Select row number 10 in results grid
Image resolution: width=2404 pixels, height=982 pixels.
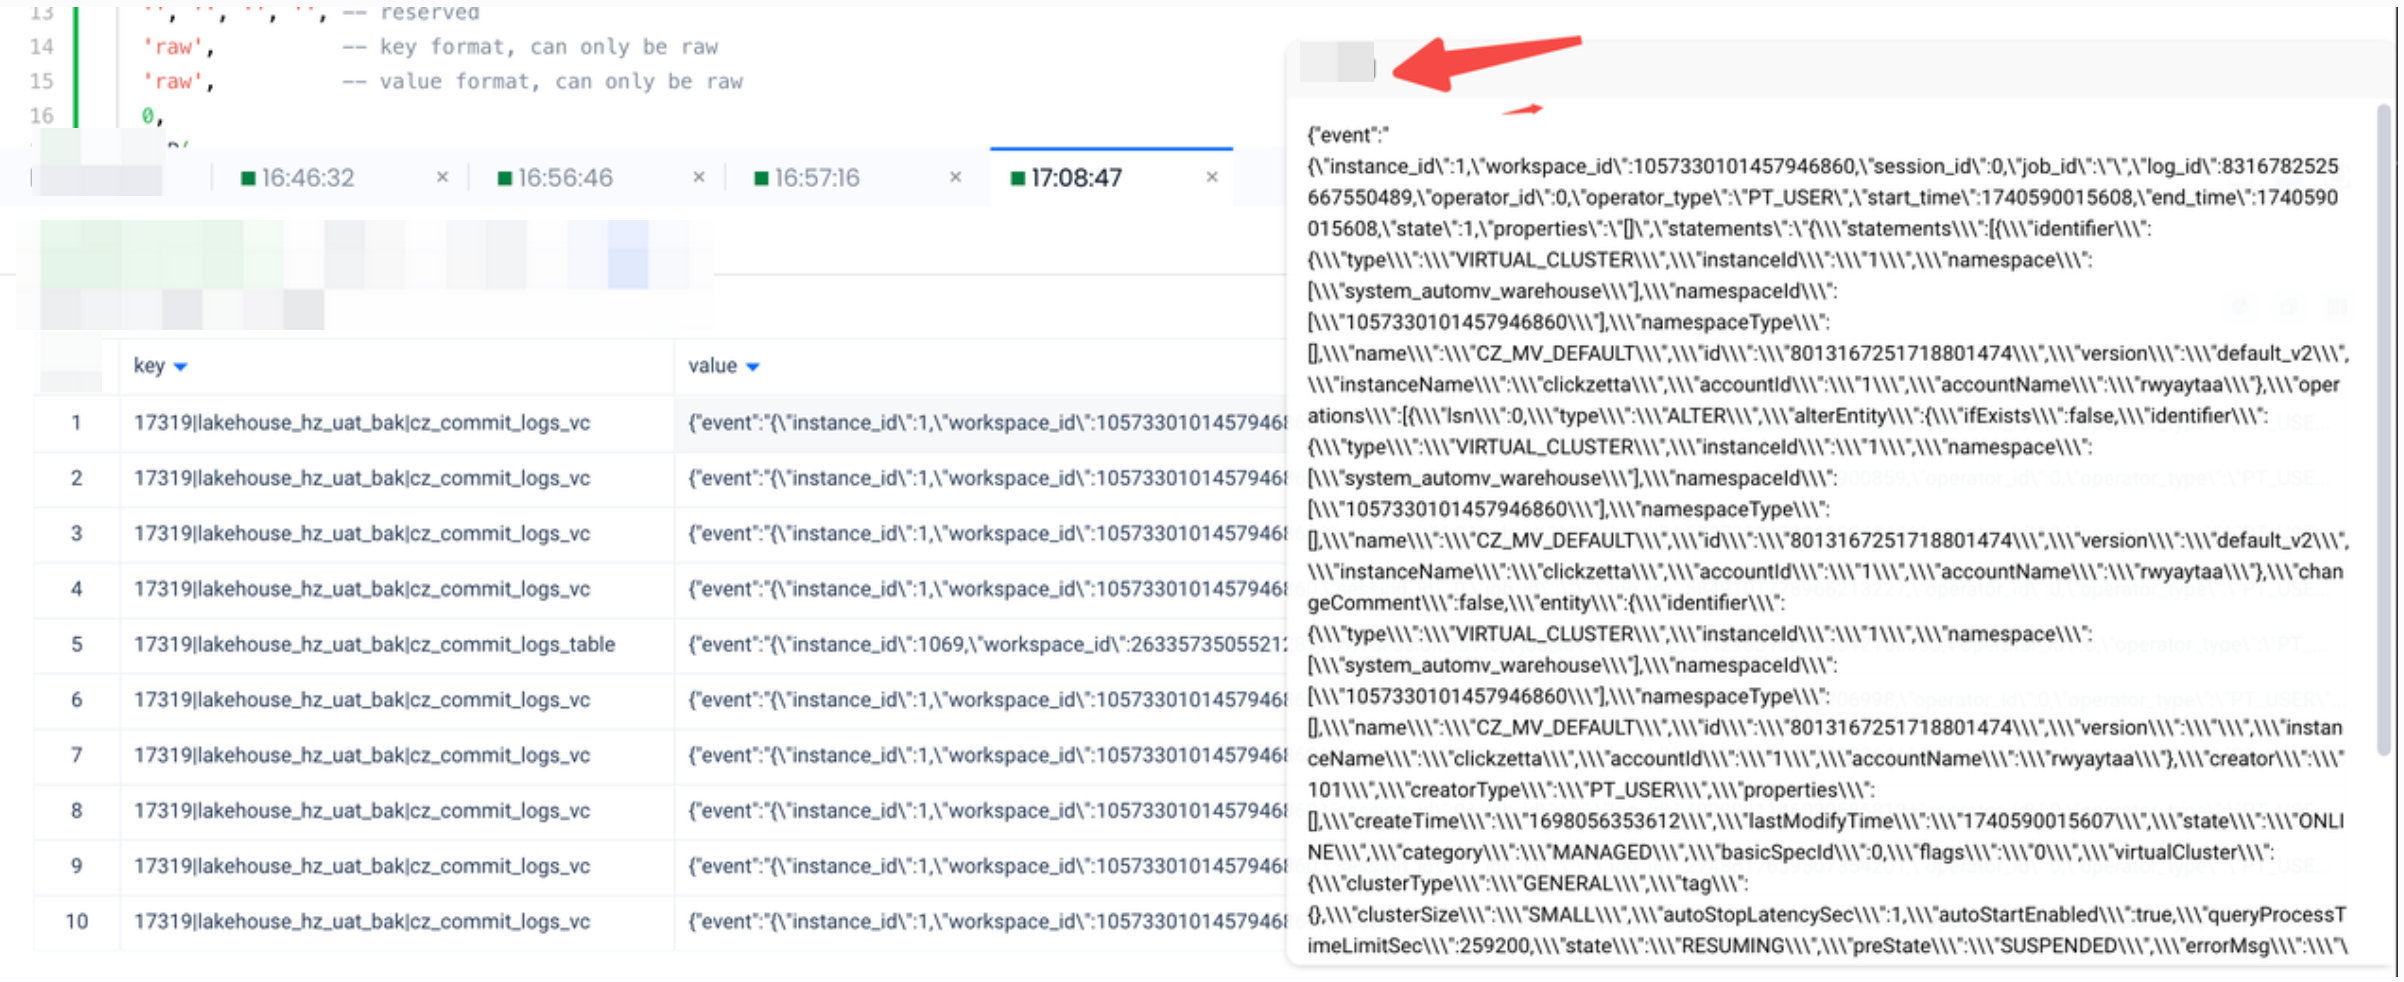[x=76, y=921]
